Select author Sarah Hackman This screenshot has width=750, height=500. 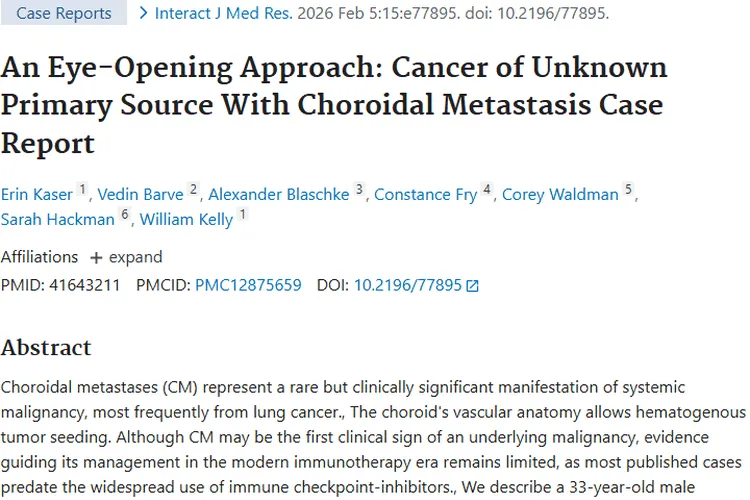58,219
